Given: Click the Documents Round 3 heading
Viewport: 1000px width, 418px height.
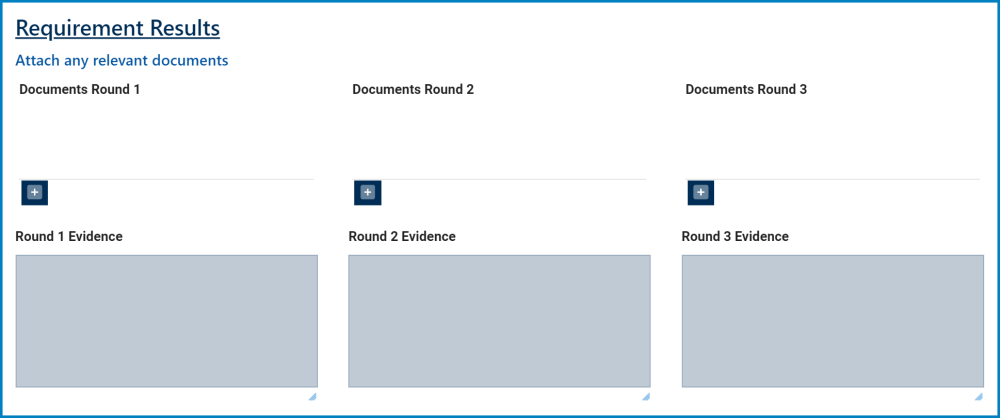Looking at the screenshot, I should [746, 90].
